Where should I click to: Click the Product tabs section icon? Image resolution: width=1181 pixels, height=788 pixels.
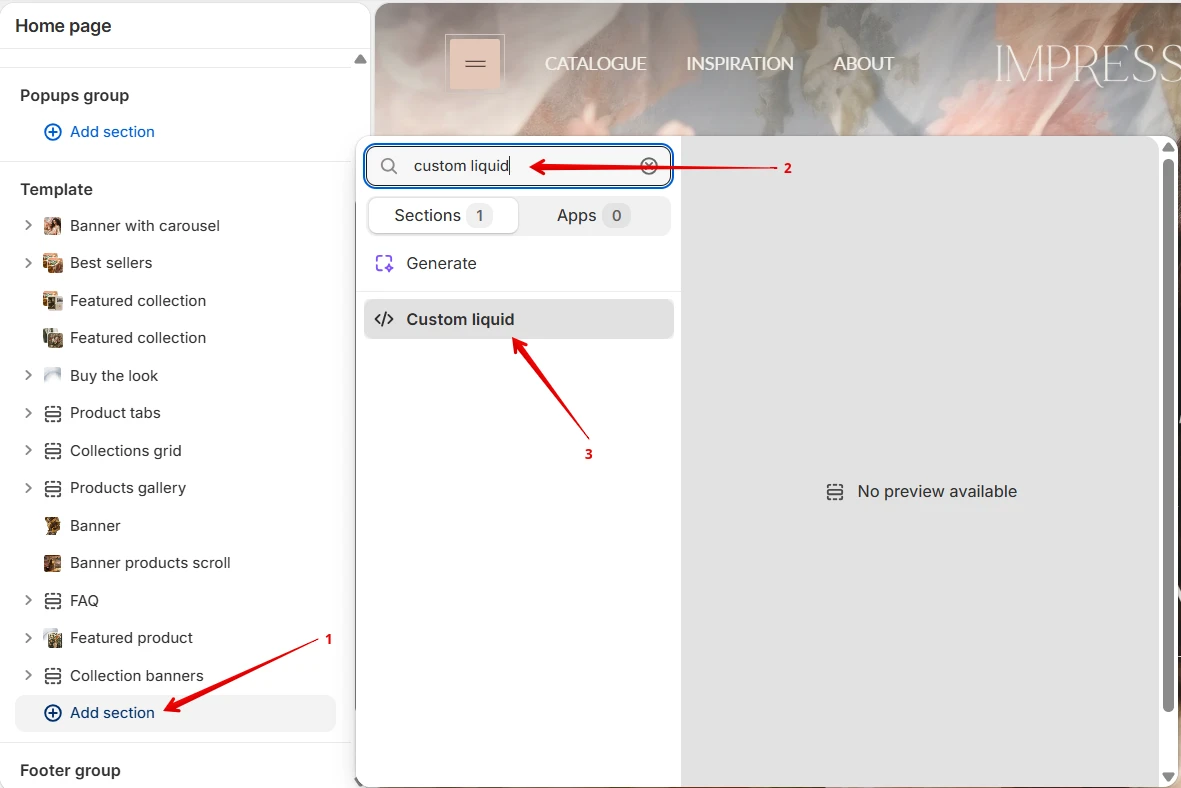53,413
